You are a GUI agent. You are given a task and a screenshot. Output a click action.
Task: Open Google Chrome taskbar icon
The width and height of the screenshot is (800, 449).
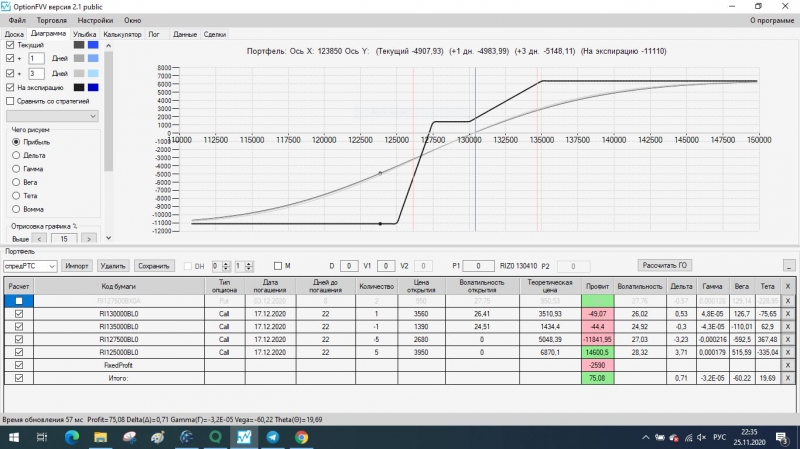302,437
